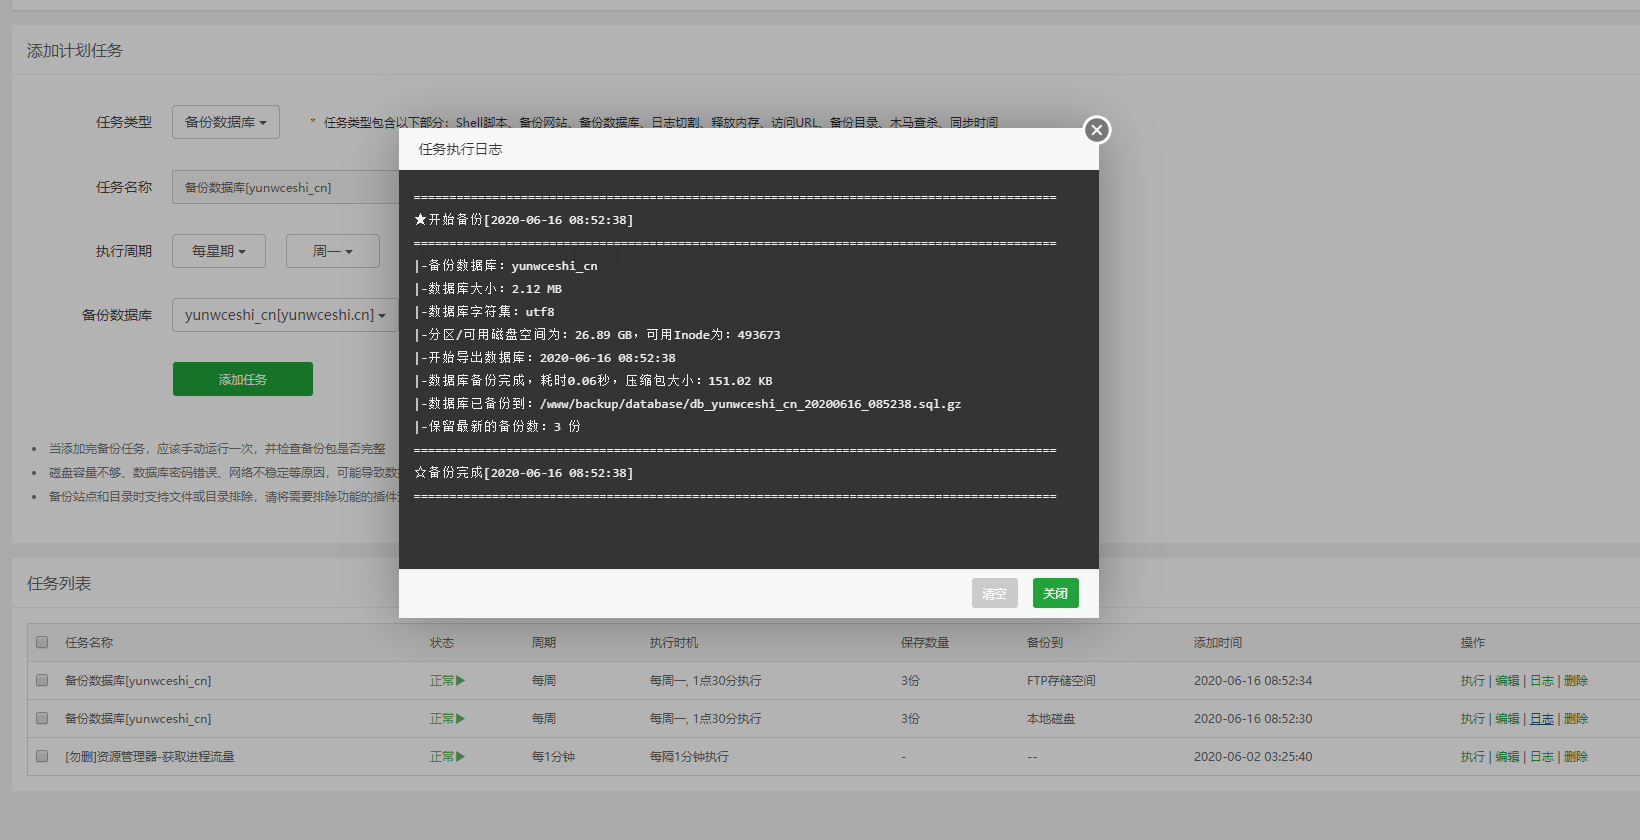The height and width of the screenshot is (840, 1640).
Task: Click 编辑 for the 本地磁盘 task
Action: (1507, 719)
